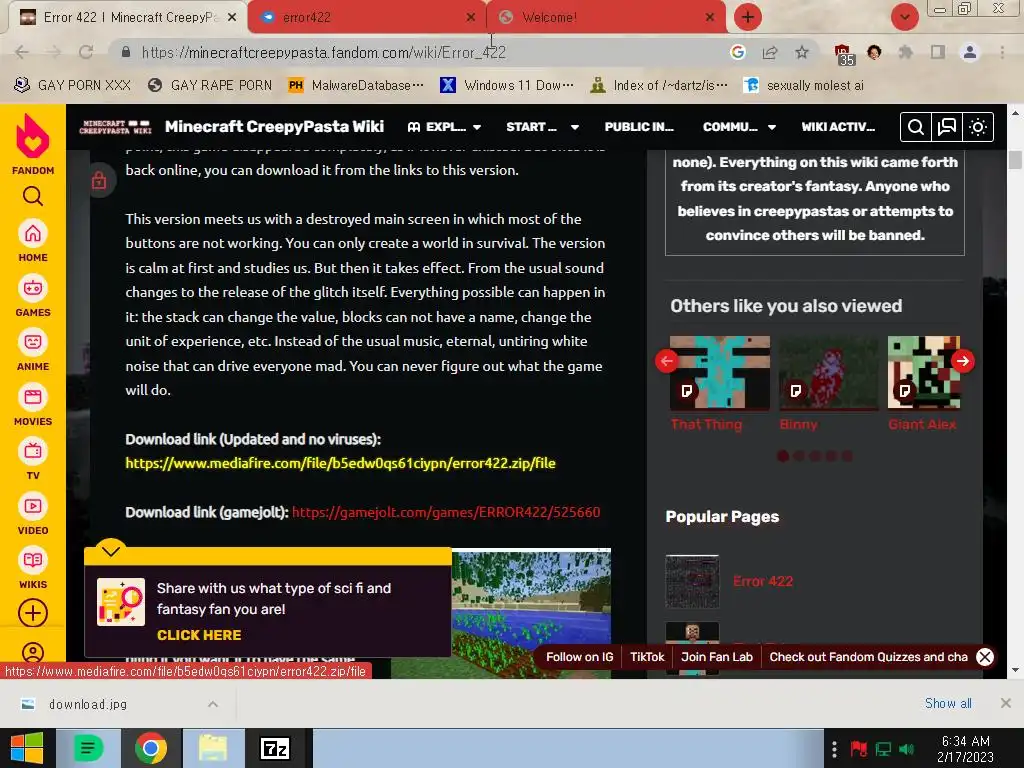Open the wiki search magnifier icon
1024x768 pixels.
pyautogui.click(x=916, y=127)
